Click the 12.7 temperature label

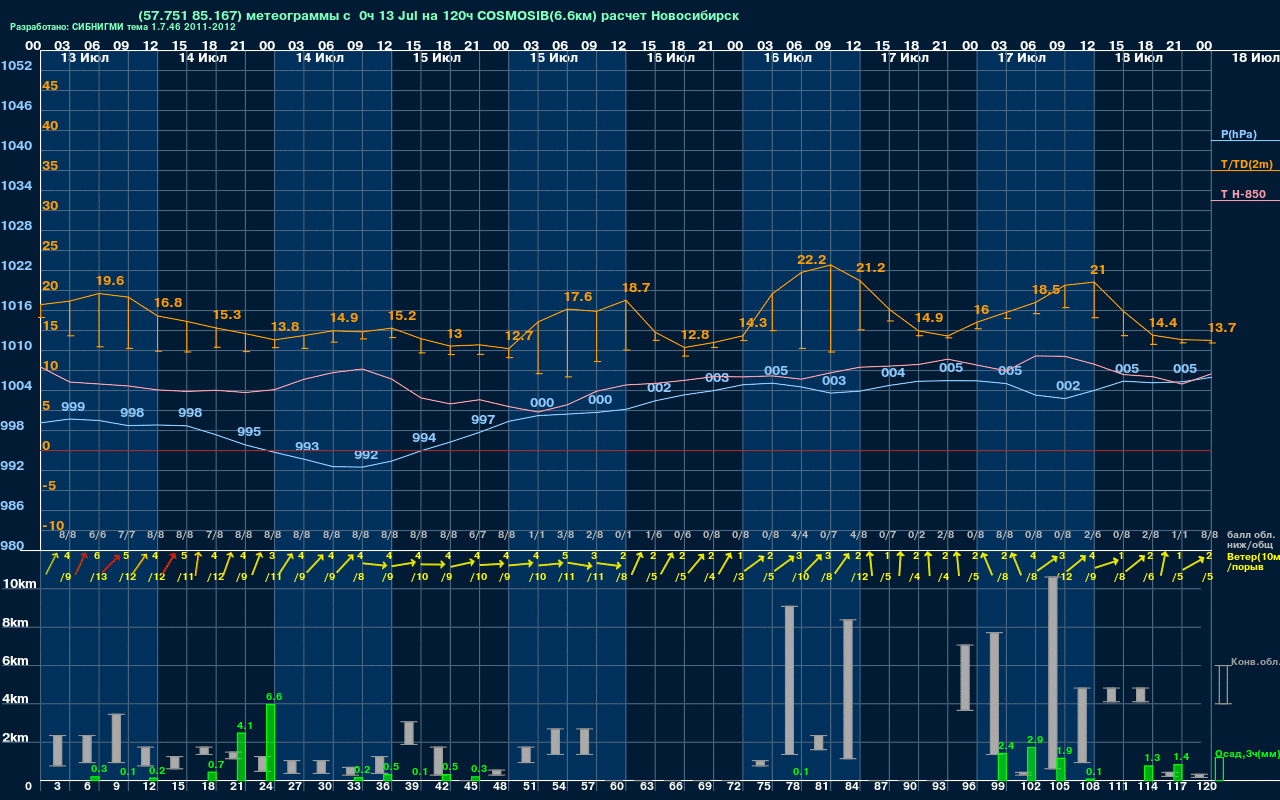519,336
